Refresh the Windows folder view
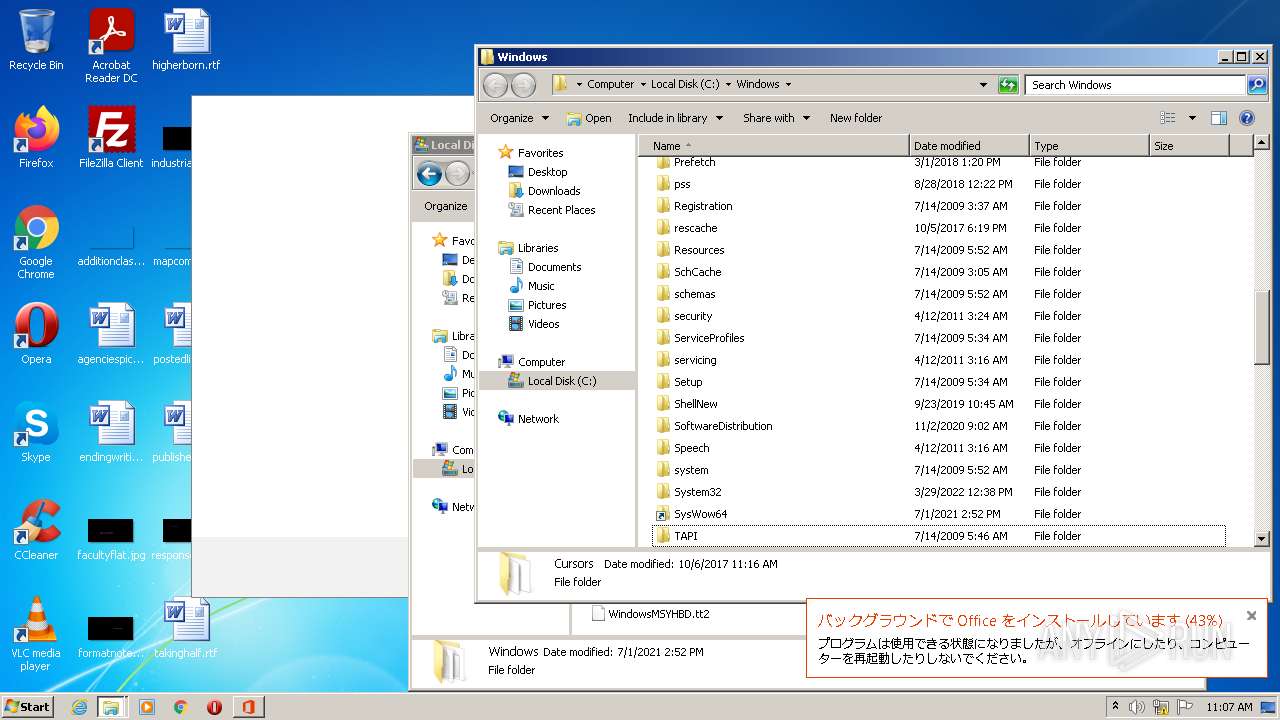This screenshot has width=1280, height=720. tap(1008, 85)
